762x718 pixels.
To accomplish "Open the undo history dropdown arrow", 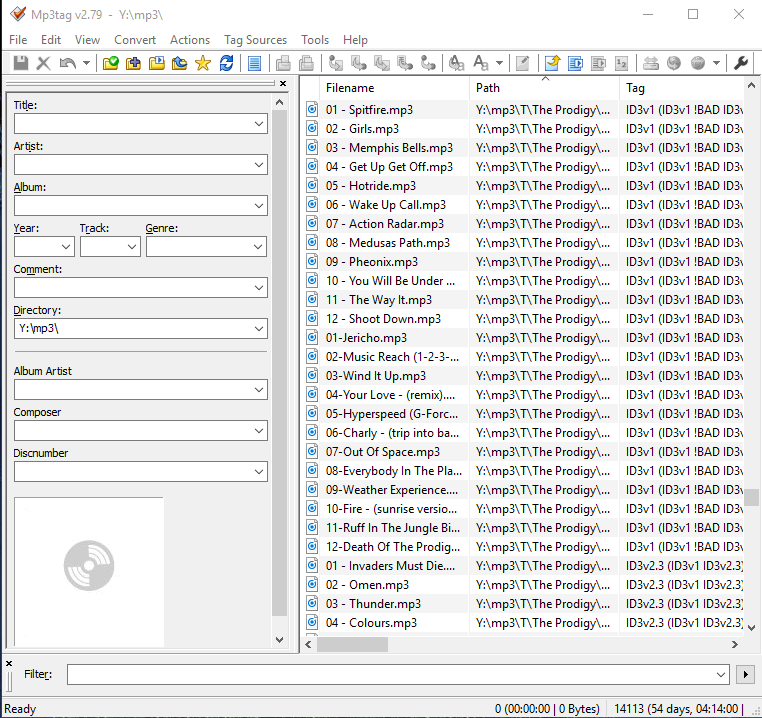I will 87,63.
